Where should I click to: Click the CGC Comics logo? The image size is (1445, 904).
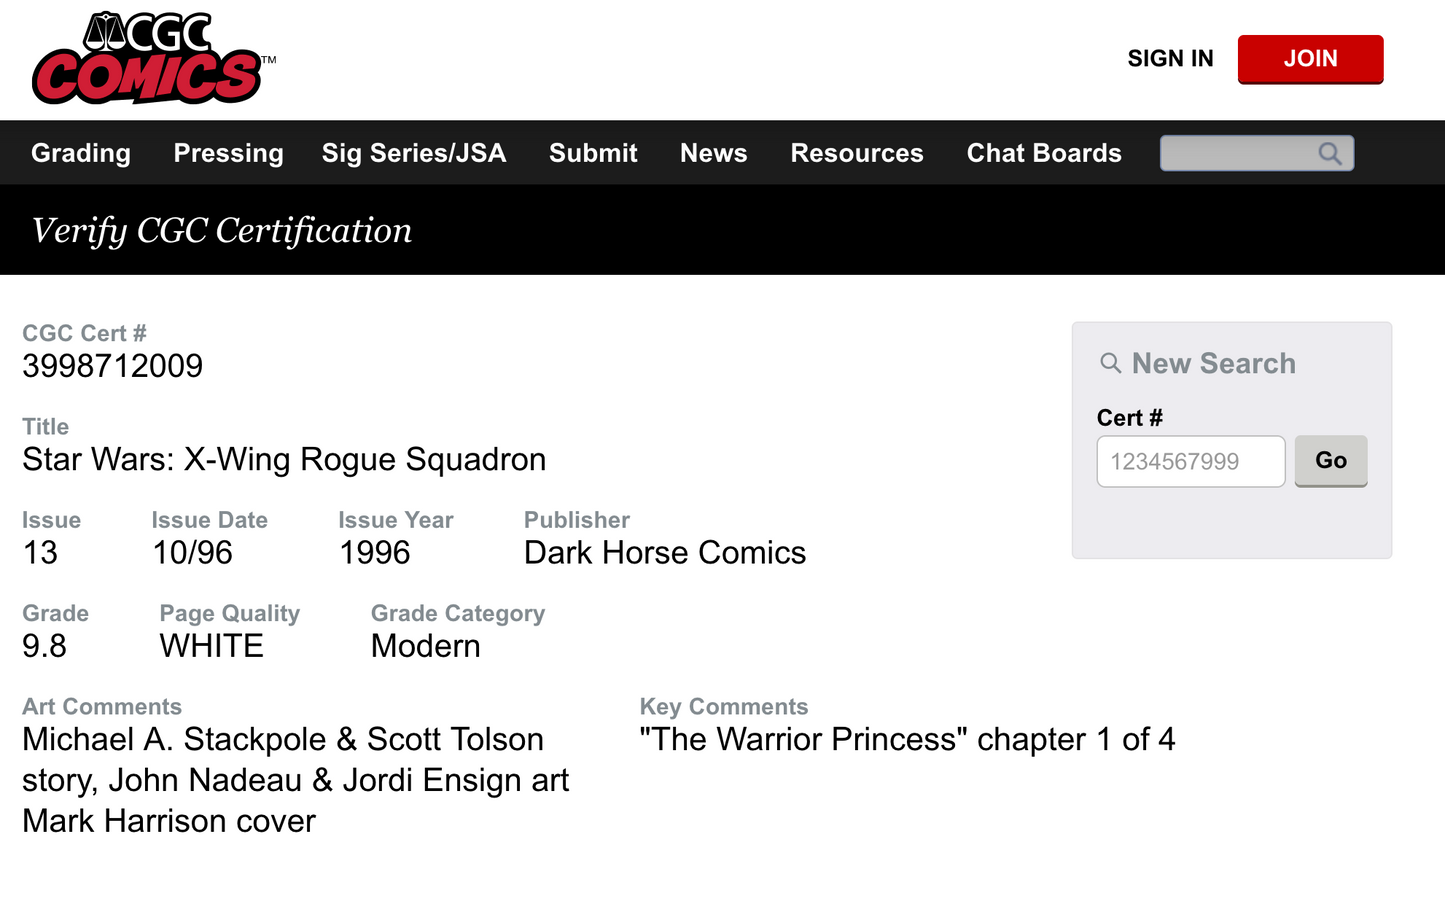[x=148, y=59]
